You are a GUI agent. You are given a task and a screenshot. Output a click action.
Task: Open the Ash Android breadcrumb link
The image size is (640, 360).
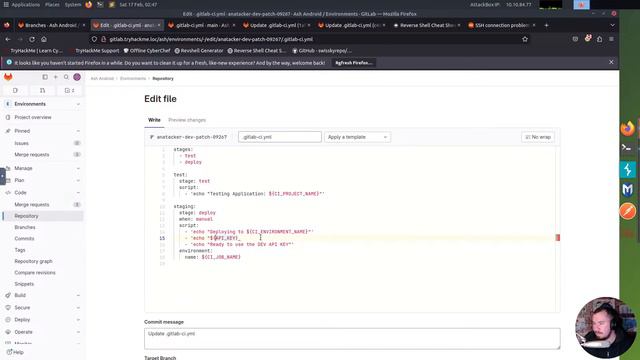coord(102,78)
